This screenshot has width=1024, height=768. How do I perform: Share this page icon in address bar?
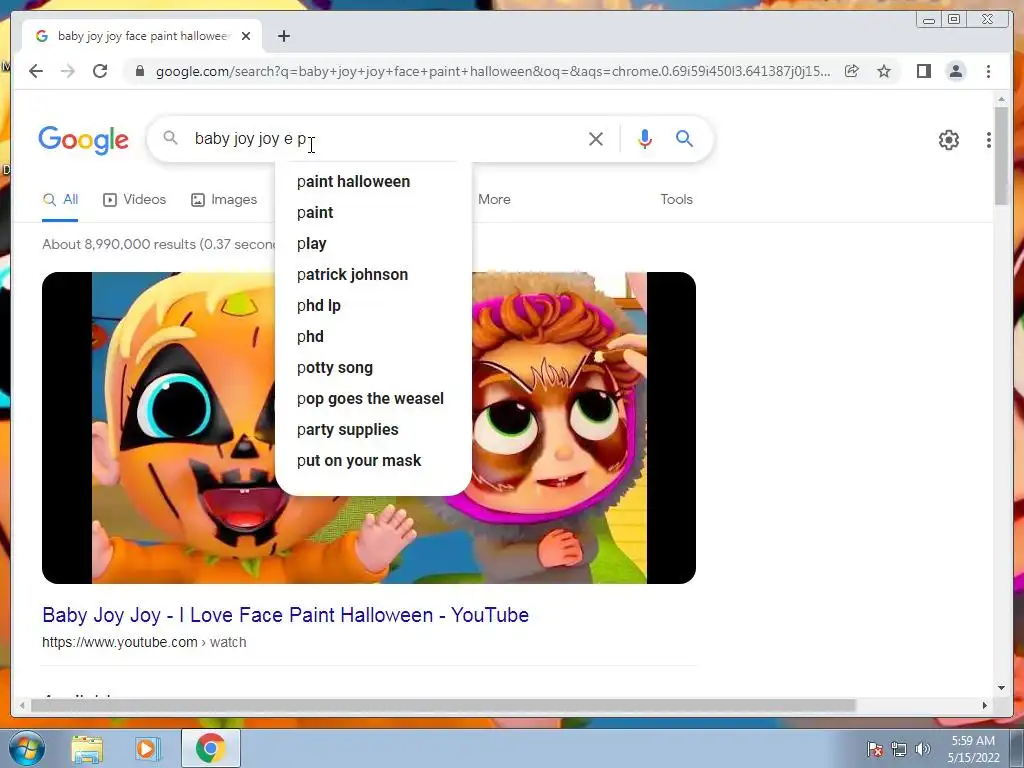point(852,71)
